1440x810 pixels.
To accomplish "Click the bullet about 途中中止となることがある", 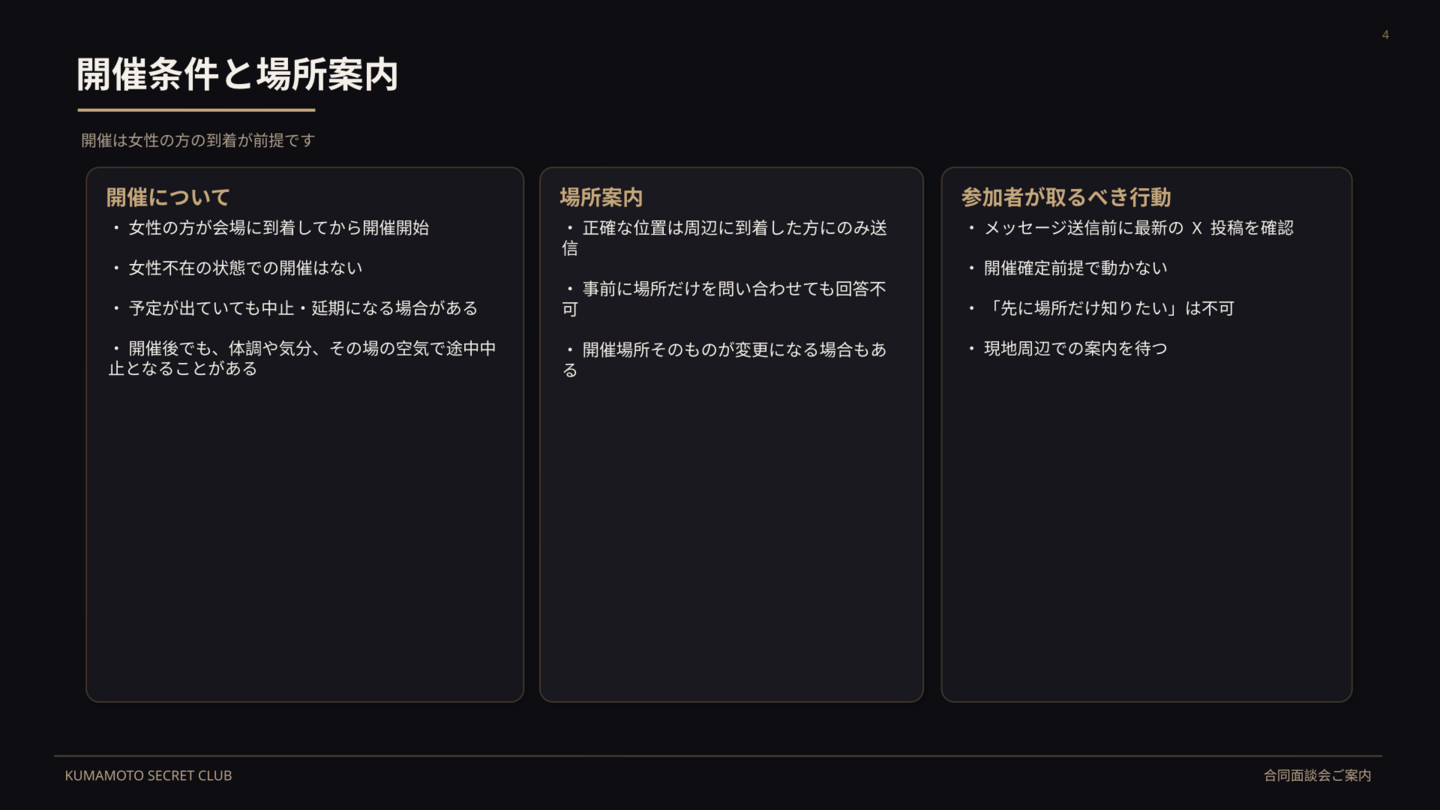I will click(302, 358).
